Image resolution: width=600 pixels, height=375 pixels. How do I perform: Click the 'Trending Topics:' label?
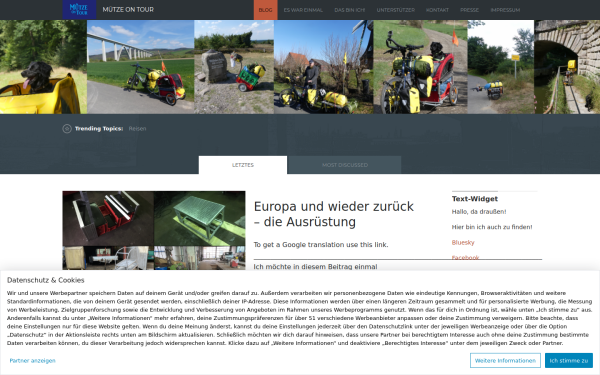tap(99, 129)
